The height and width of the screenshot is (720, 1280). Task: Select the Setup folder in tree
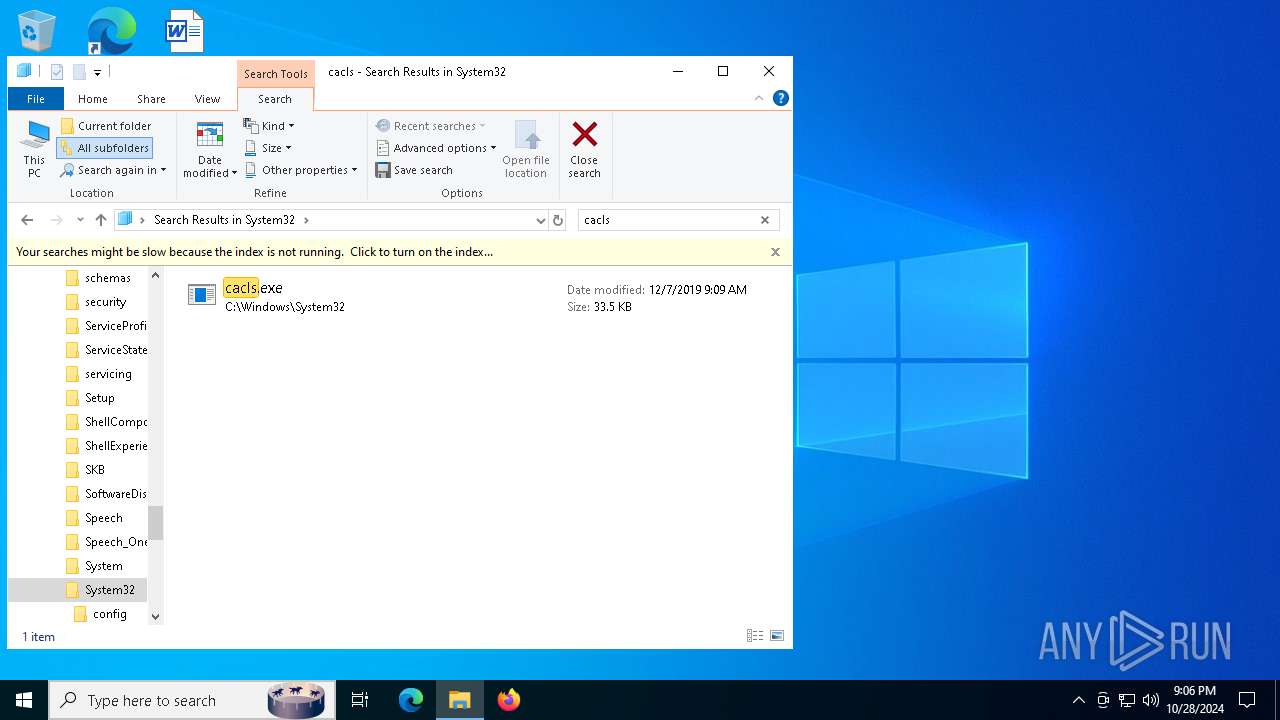point(99,398)
